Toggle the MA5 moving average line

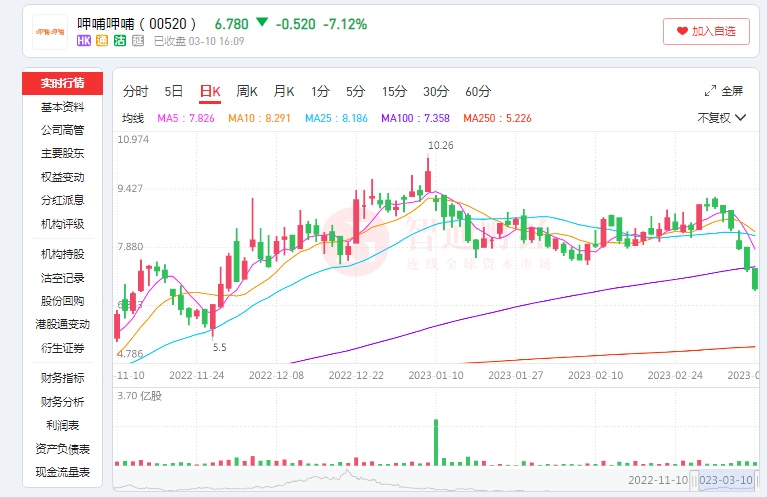click(x=186, y=118)
